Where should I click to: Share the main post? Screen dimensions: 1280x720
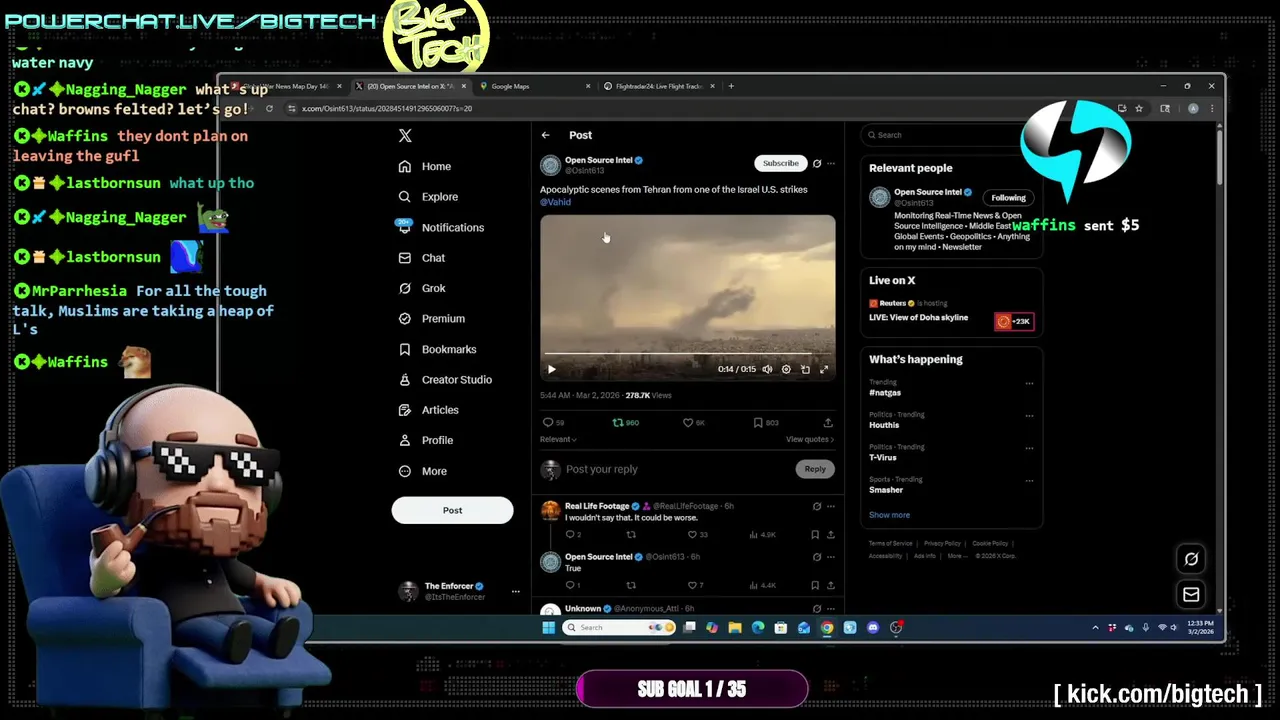click(x=827, y=423)
